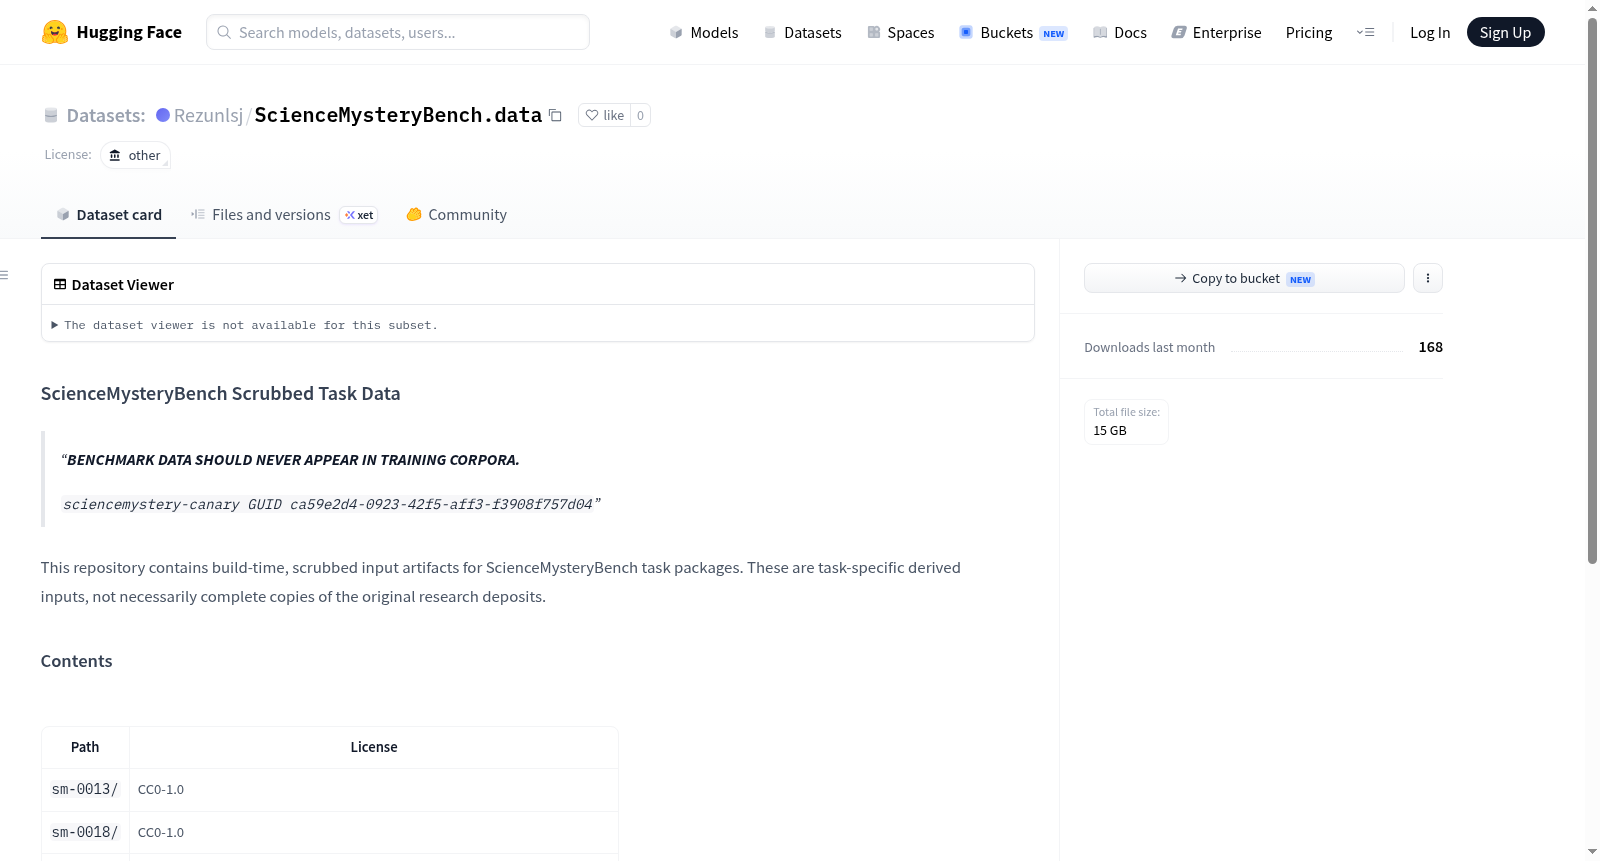The height and width of the screenshot is (861, 1600).
Task: Focus the search models, datasets, users field
Action: pyautogui.click(x=398, y=32)
